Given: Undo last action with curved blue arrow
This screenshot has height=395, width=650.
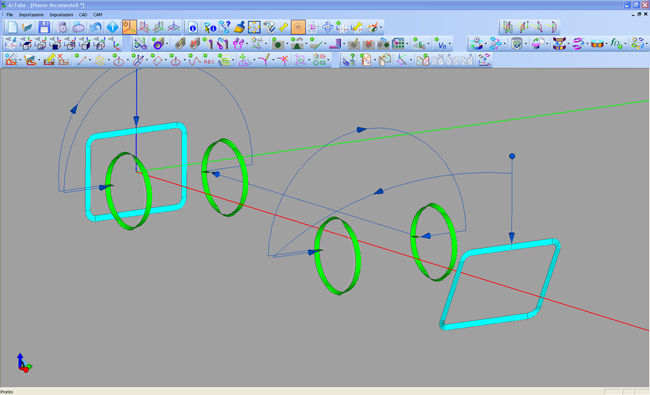Looking at the screenshot, I should point(96,27).
